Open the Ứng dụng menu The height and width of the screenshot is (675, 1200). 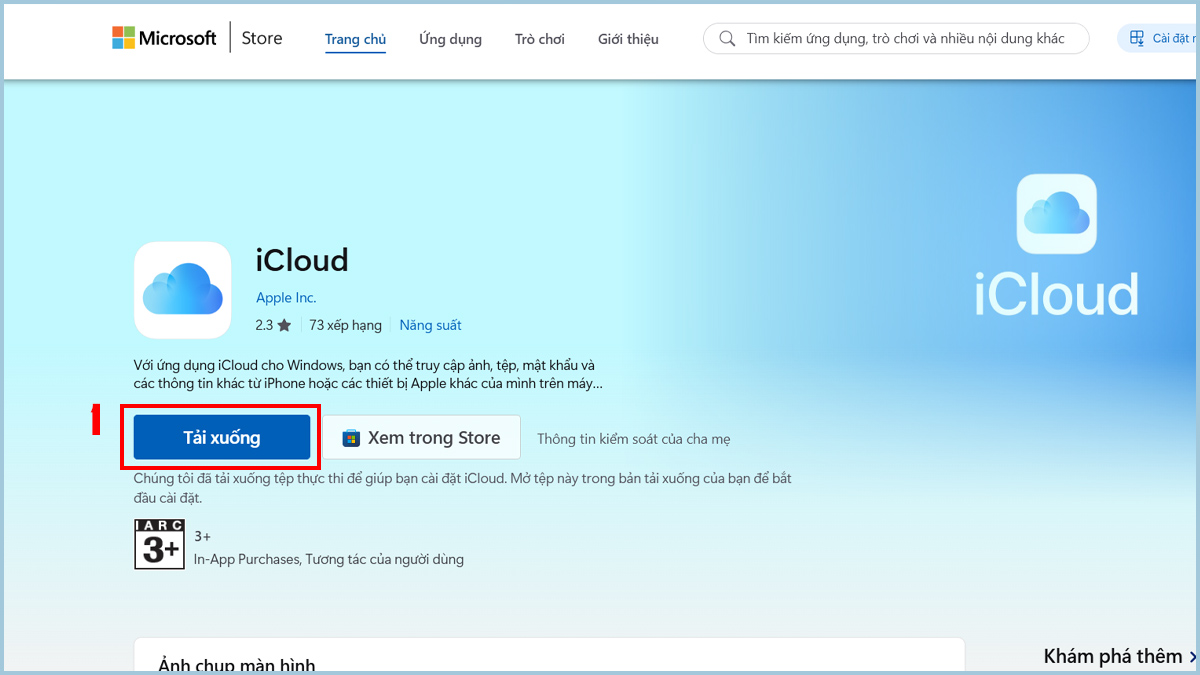click(450, 40)
